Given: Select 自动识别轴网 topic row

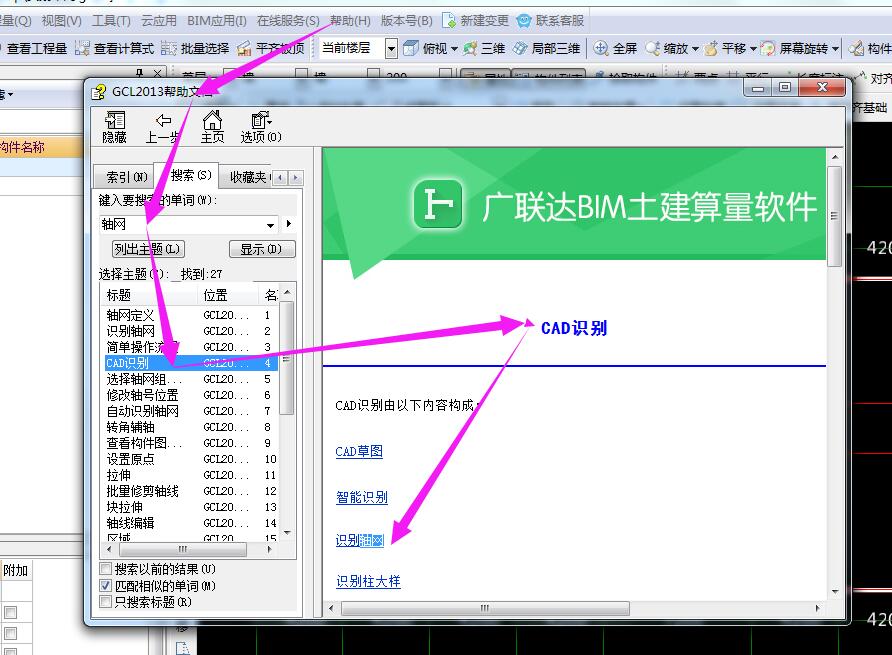Looking at the screenshot, I should pos(191,411).
